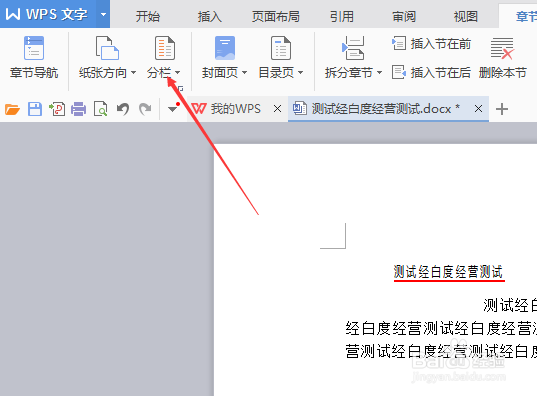The height and width of the screenshot is (396, 537).
Task: Switch to the 页面布局 ribbon tab
Action: 276,16
